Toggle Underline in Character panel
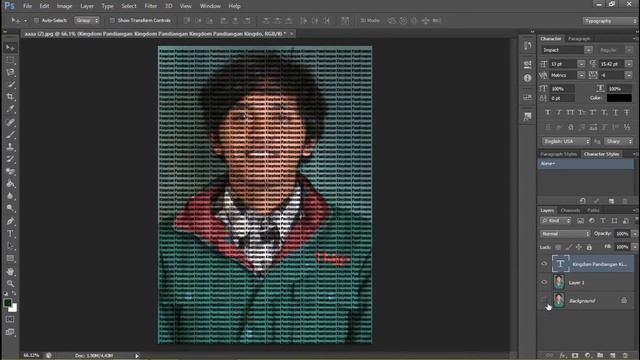Image resolution: width=640 pixels, height=360 pixels. [616, 113]
